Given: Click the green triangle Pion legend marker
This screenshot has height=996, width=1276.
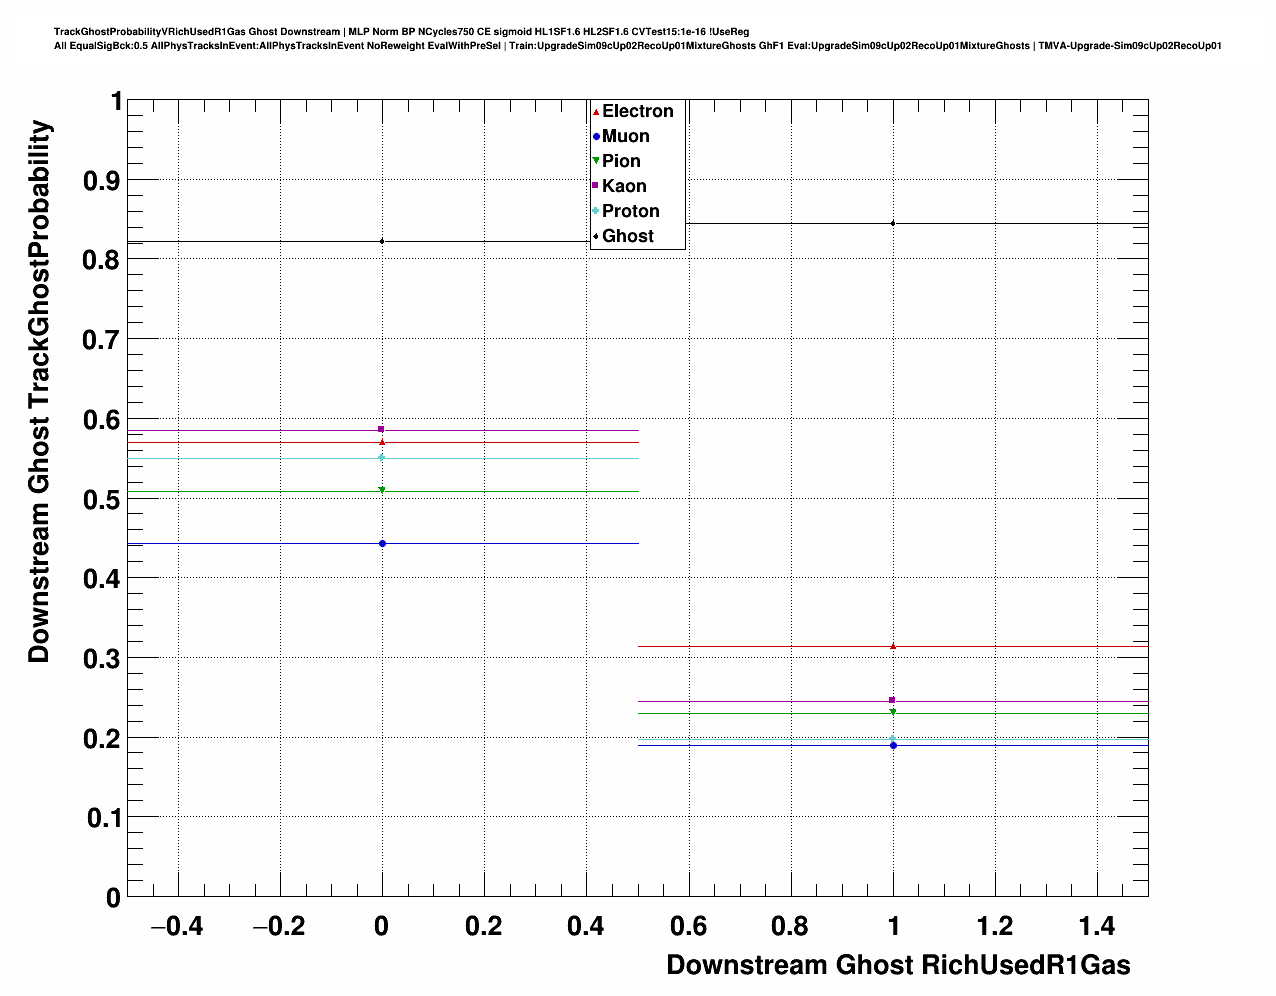Looking at the screenshot, I should coord(596,161).
